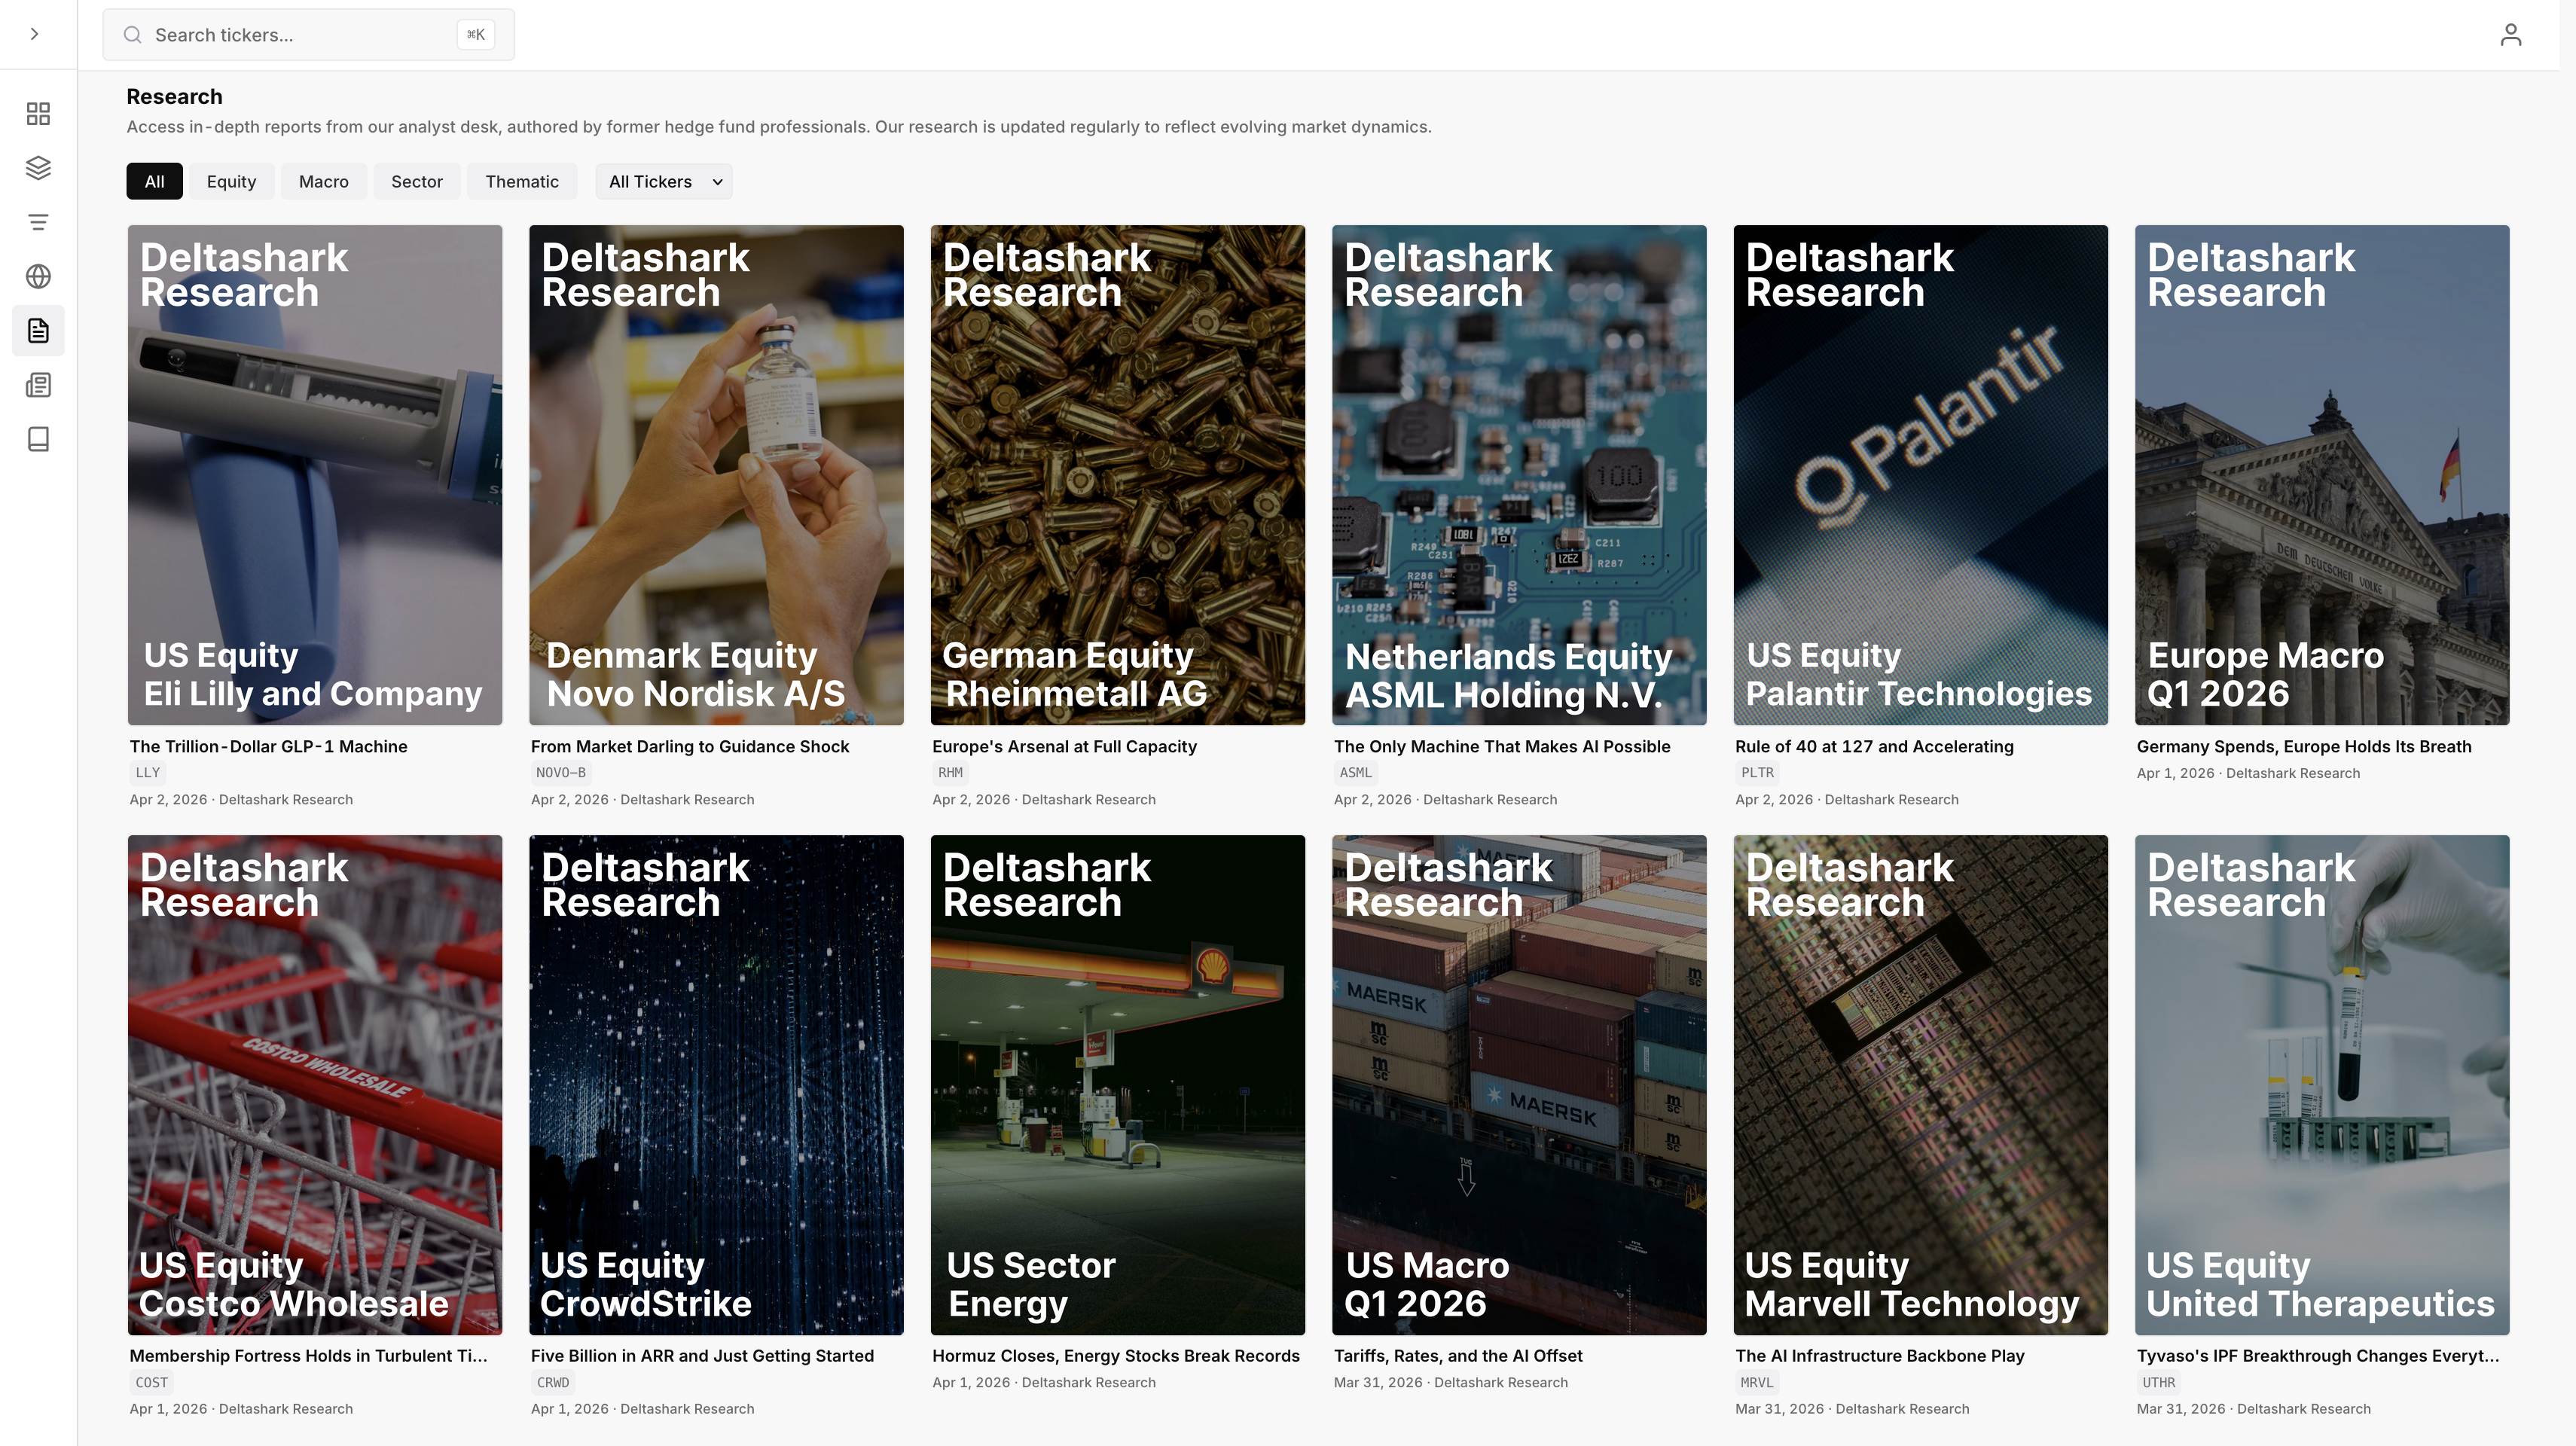The image size is (2576, 1446).
Task: Enable the Macro research filter
Action: (324, 181)
